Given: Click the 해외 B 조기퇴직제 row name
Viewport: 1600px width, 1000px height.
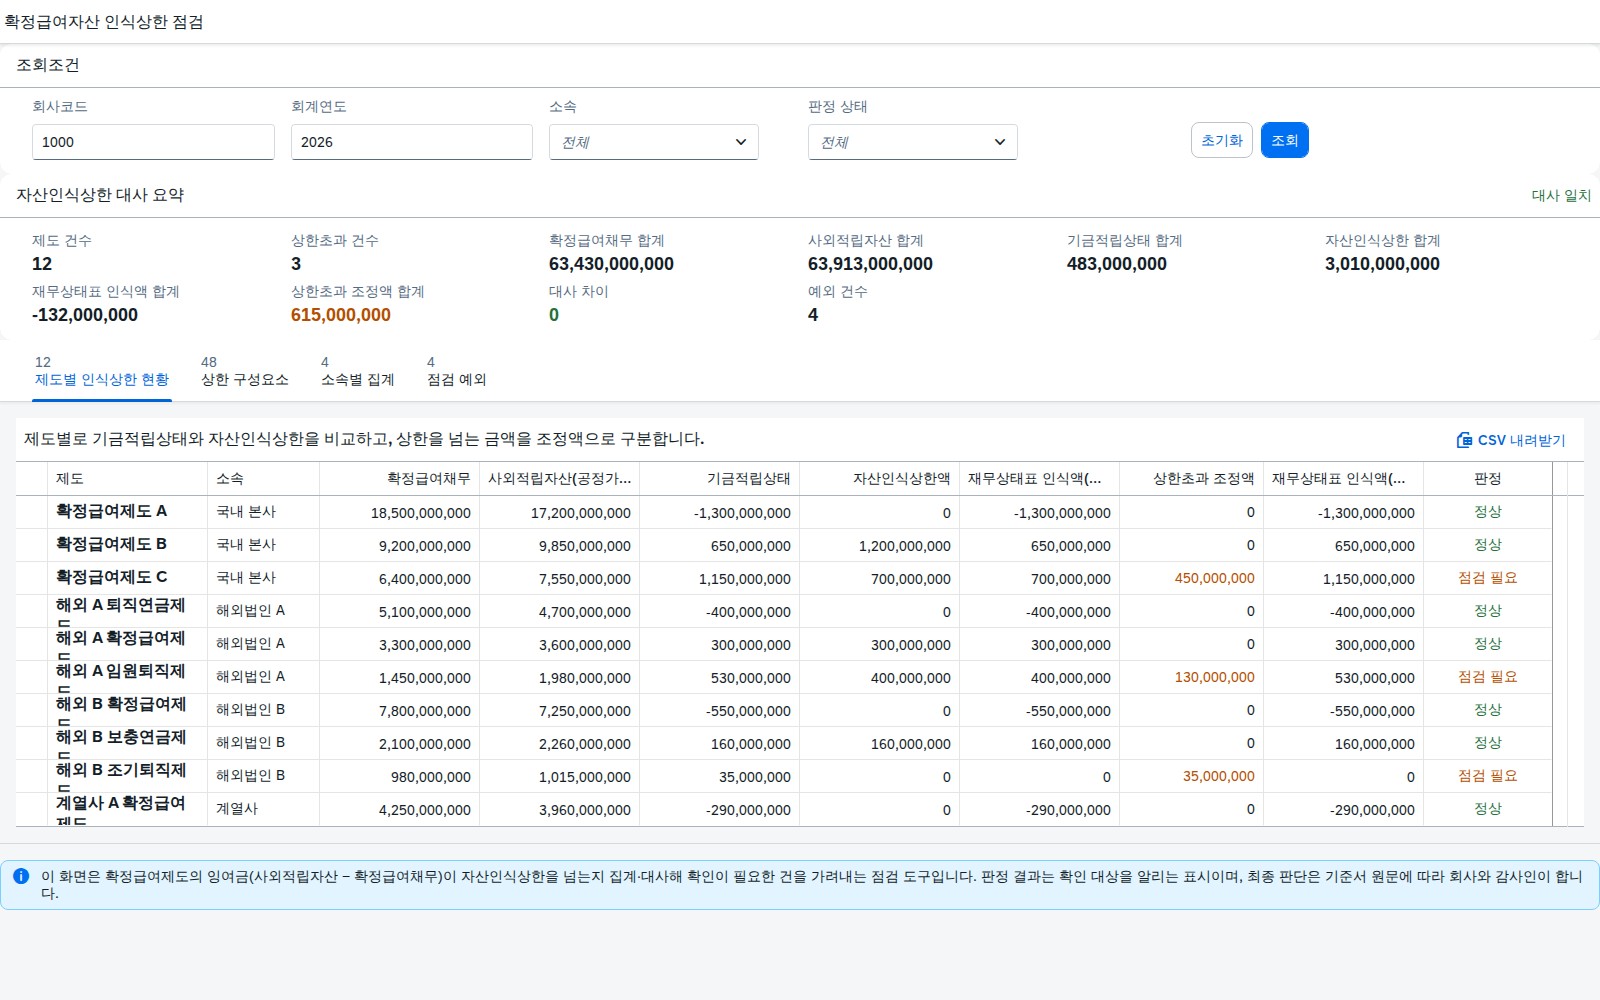Looking at the screenshot, I should click(x=121, y=770).
